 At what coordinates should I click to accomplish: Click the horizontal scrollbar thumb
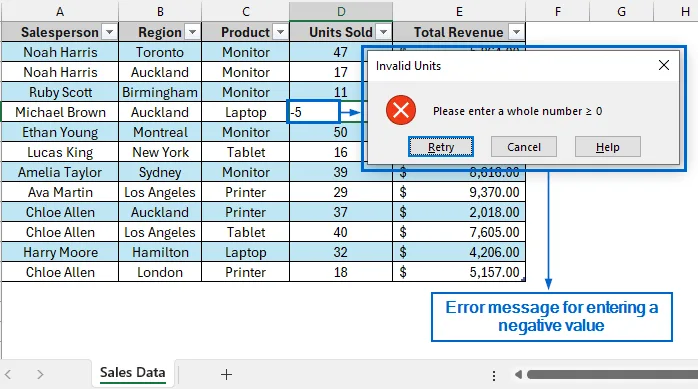click(x=613, y=375)
